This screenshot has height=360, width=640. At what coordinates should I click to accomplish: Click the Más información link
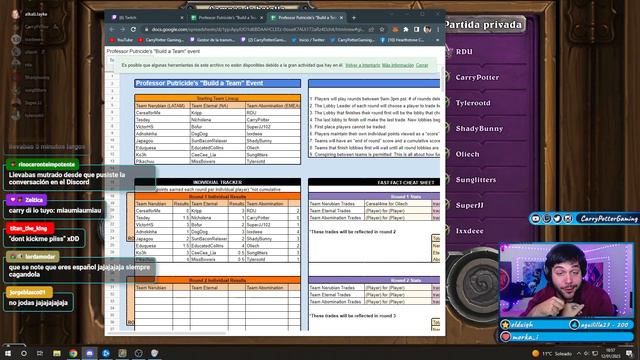click(x=398, y=65)
